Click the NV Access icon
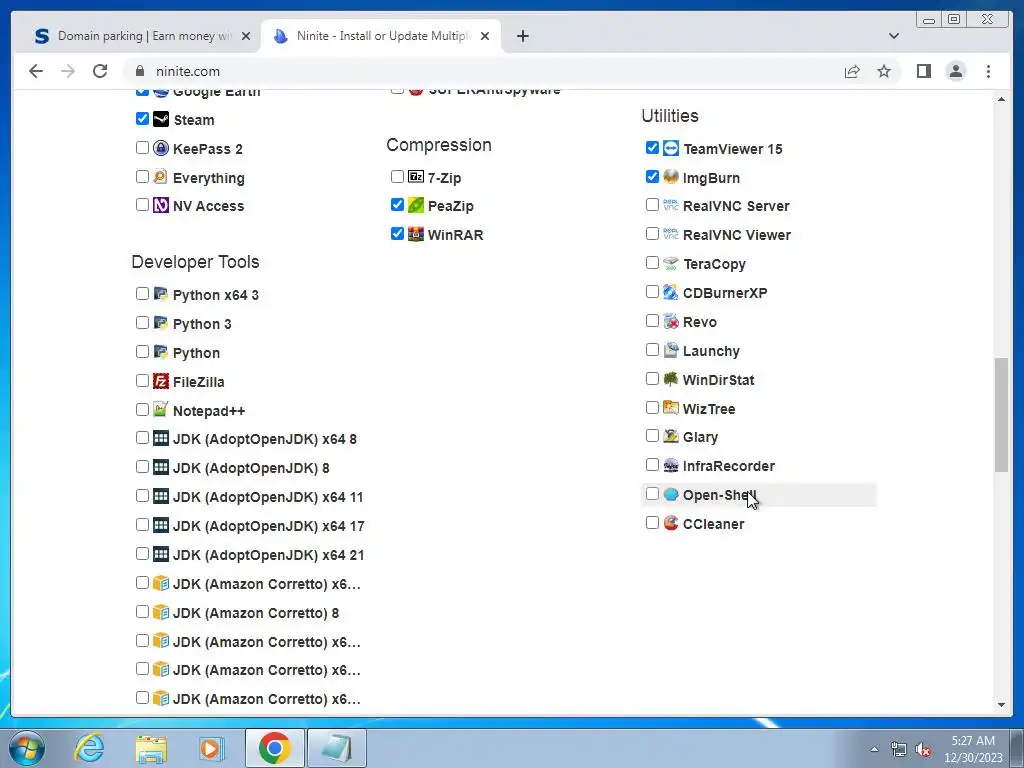Viewport: 1024px width, 768px height. click(x=161, y=205)
